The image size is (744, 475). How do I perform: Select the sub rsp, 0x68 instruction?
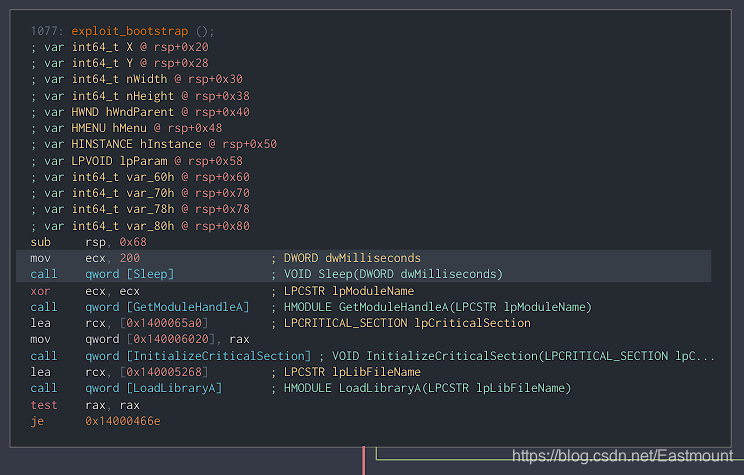89,242
